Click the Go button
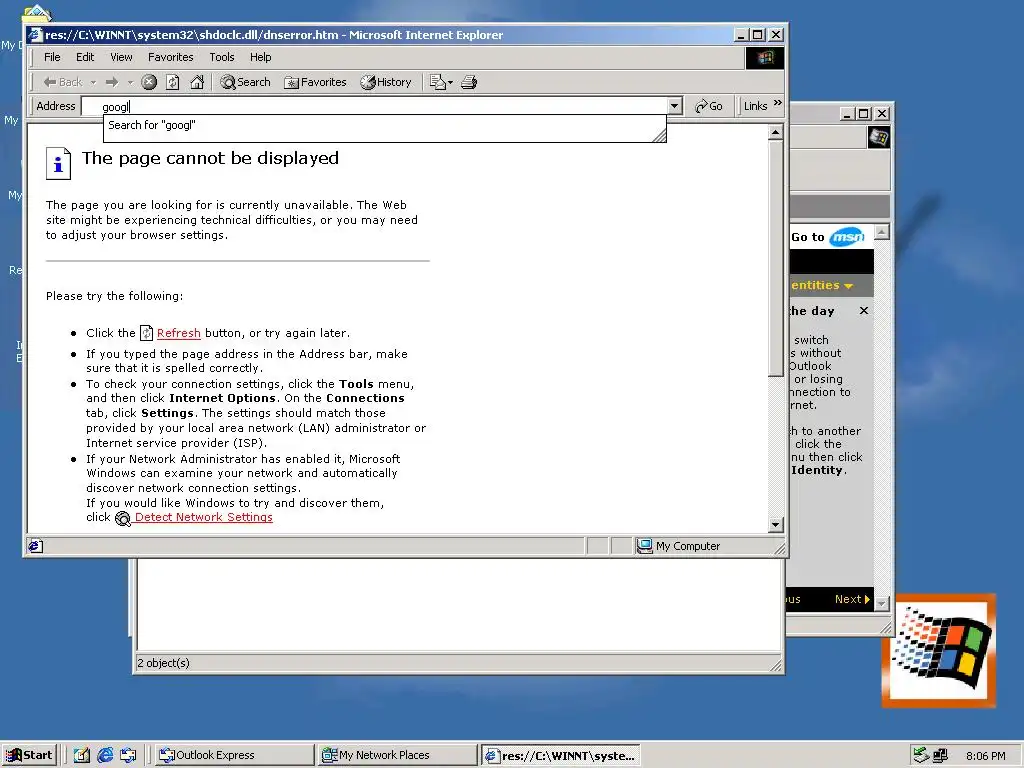The height and width of the screenshot is (768, 1024). pyautogui.click(x=709, y=106)
